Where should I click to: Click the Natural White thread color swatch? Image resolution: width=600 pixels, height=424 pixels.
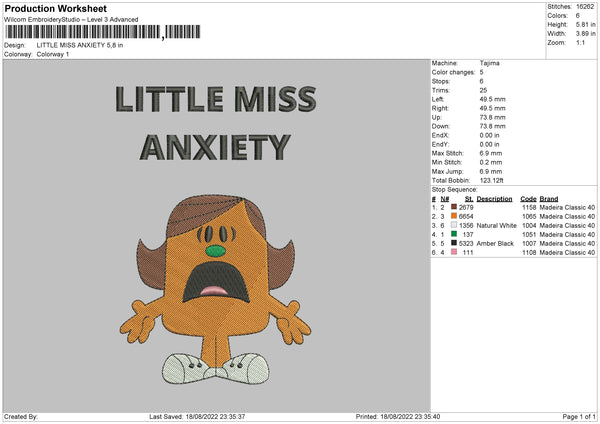pos(454,225)
